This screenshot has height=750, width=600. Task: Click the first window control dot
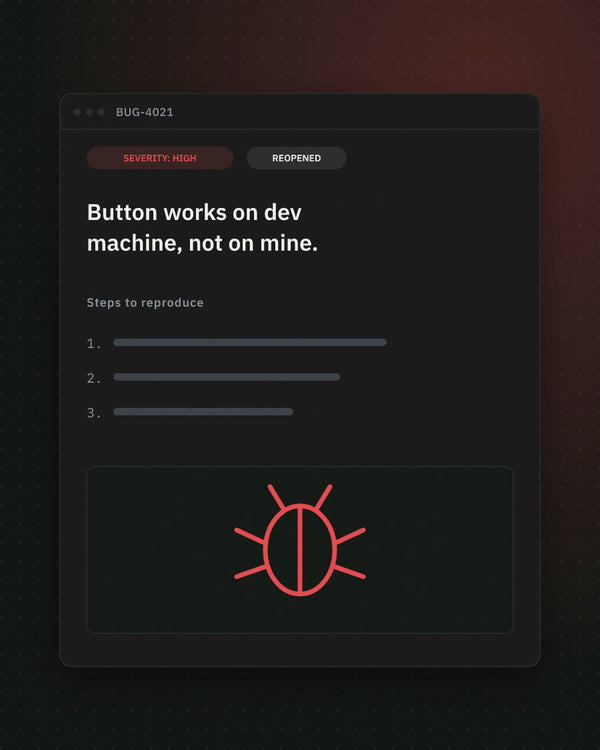point(78,112)
